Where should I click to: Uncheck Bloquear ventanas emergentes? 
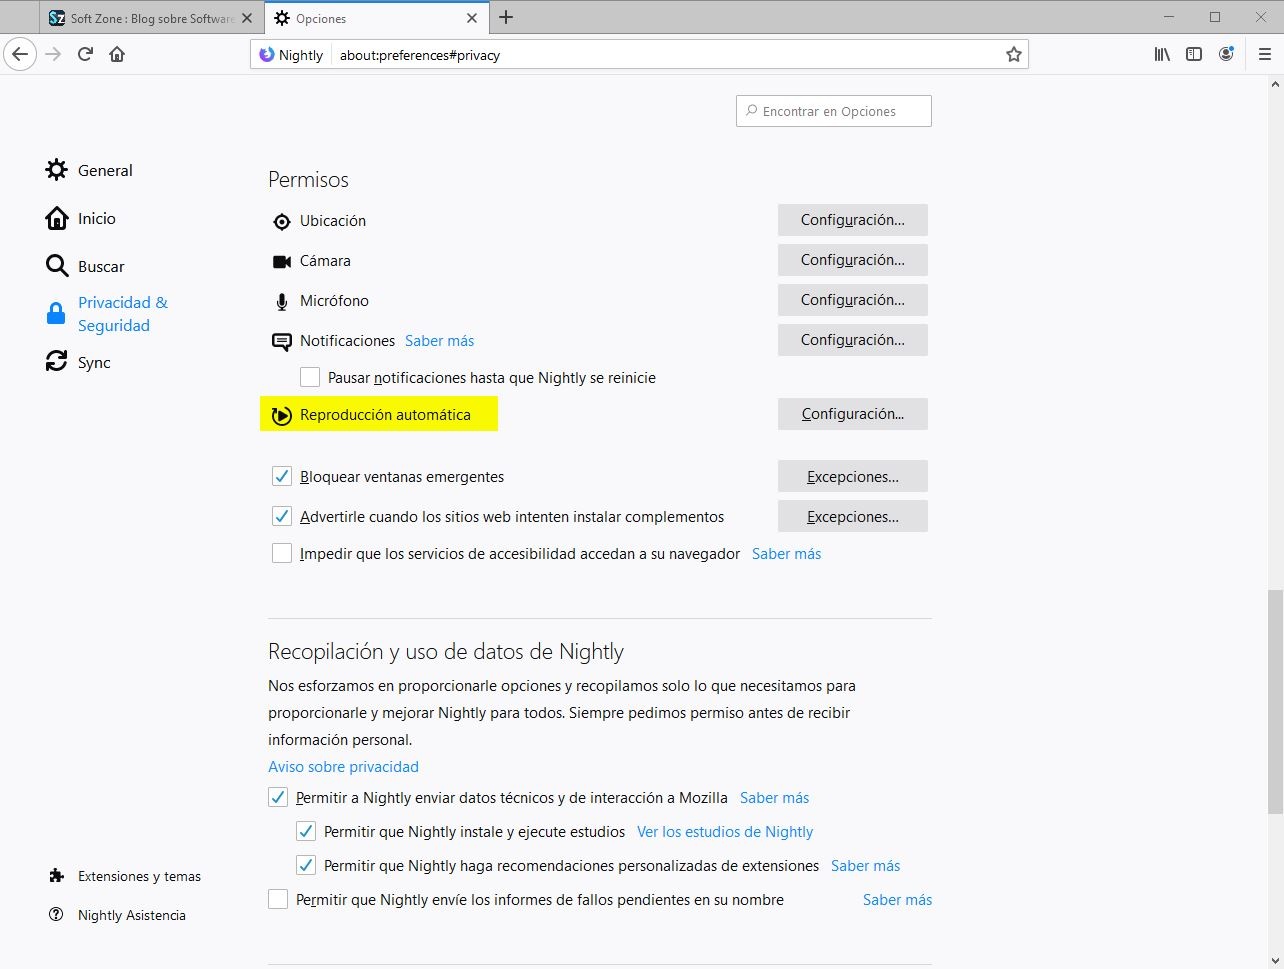click(282, 476)
